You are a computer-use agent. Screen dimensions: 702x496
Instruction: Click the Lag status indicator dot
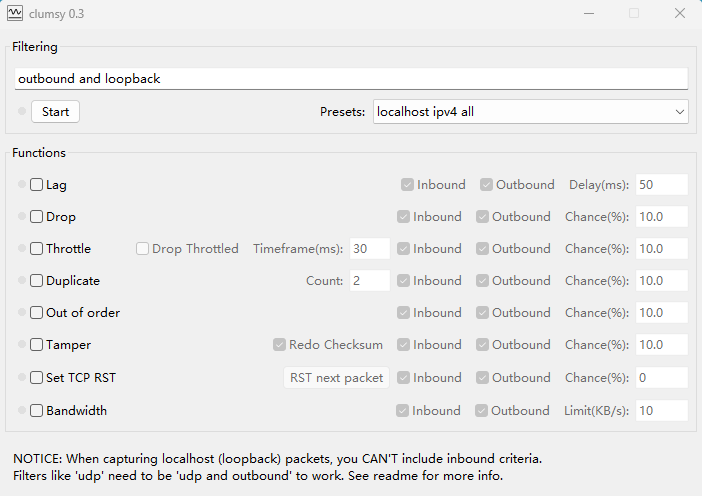pyautogui.click(x=22, y=184)
